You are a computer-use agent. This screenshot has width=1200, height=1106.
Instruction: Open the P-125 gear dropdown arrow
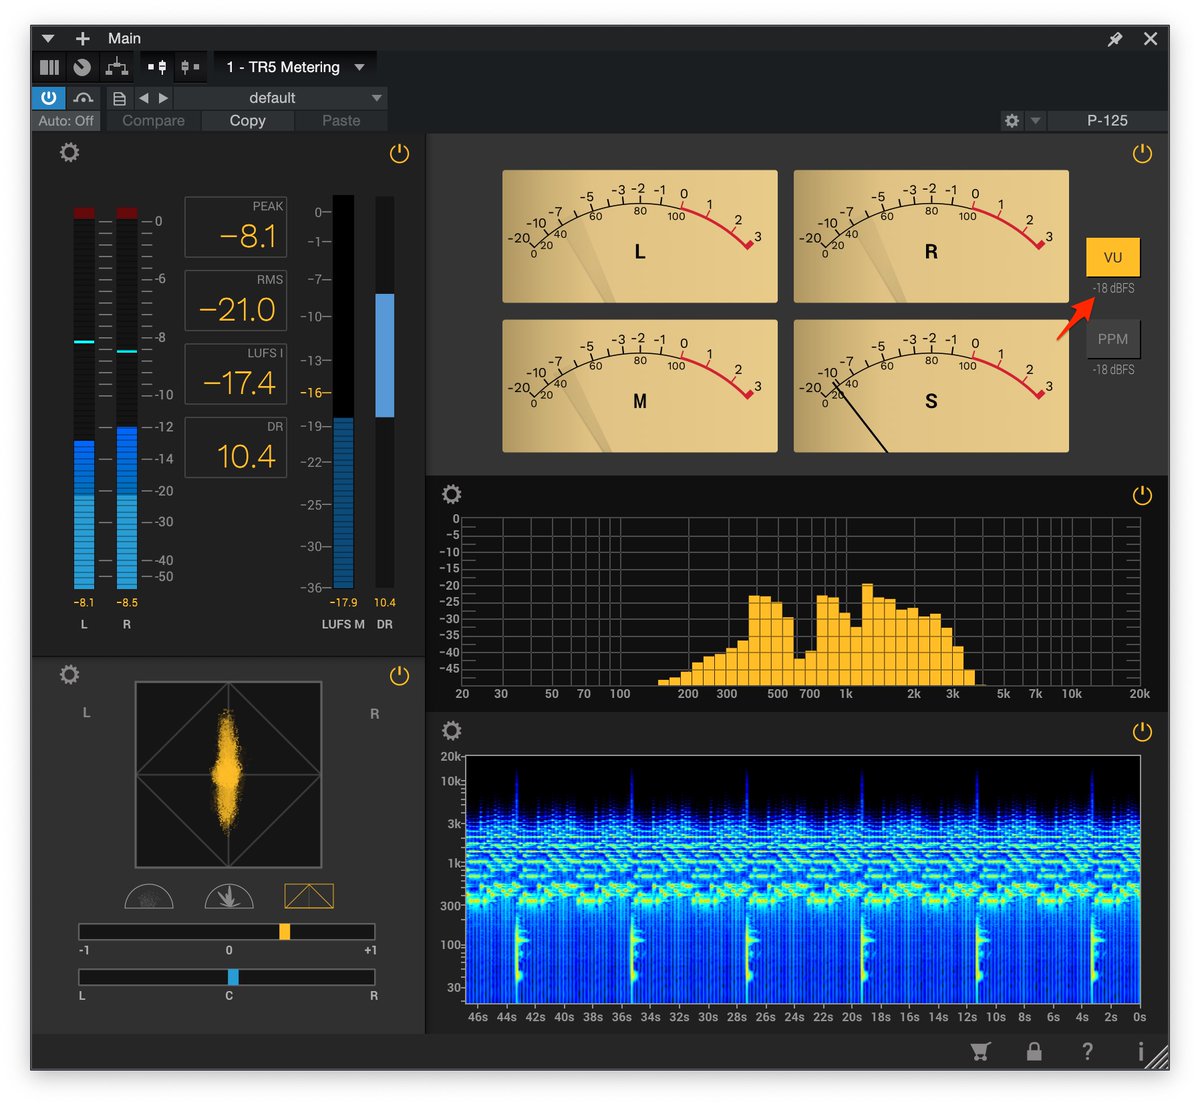click(1035, 120)
